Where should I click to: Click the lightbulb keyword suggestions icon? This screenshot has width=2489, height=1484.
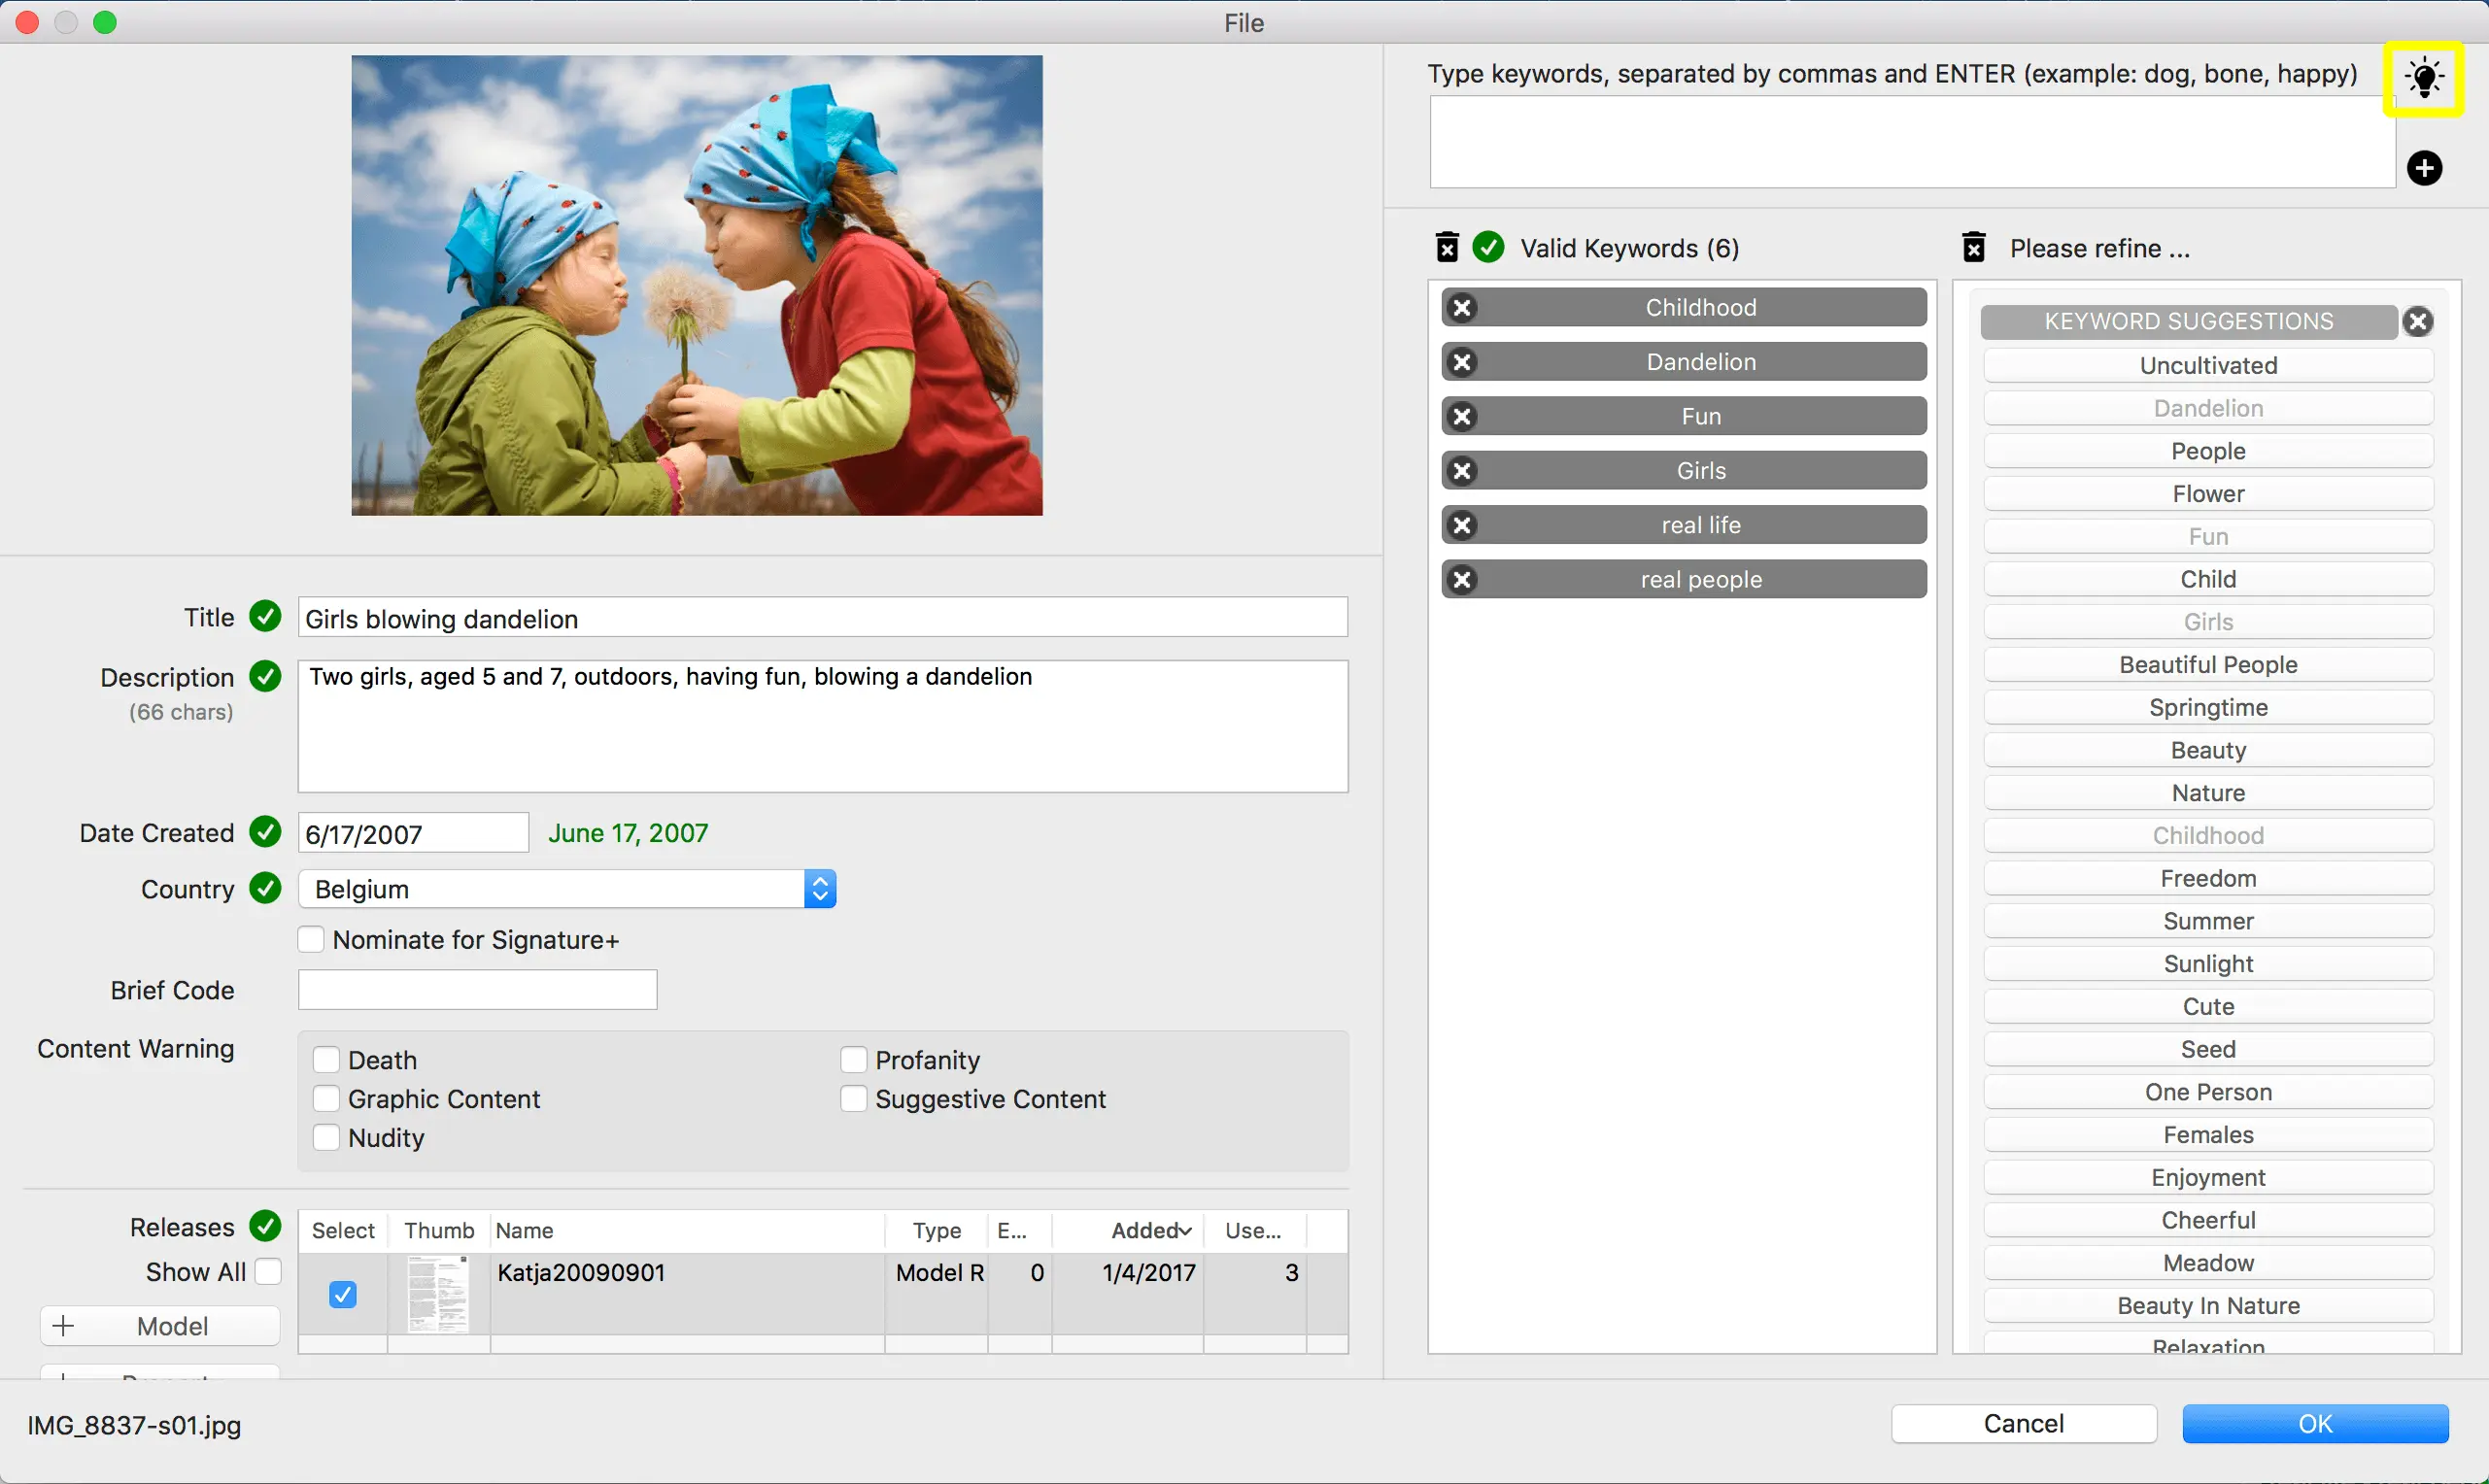(2423, 78)
